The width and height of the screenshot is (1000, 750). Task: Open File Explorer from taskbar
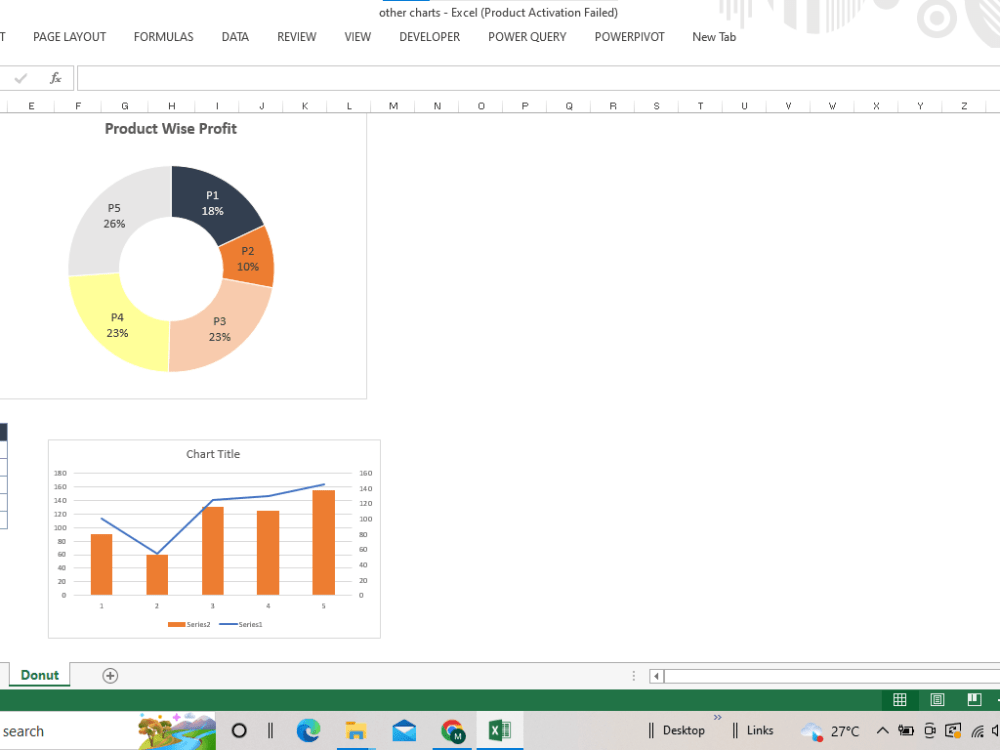[x=356, y=731]
